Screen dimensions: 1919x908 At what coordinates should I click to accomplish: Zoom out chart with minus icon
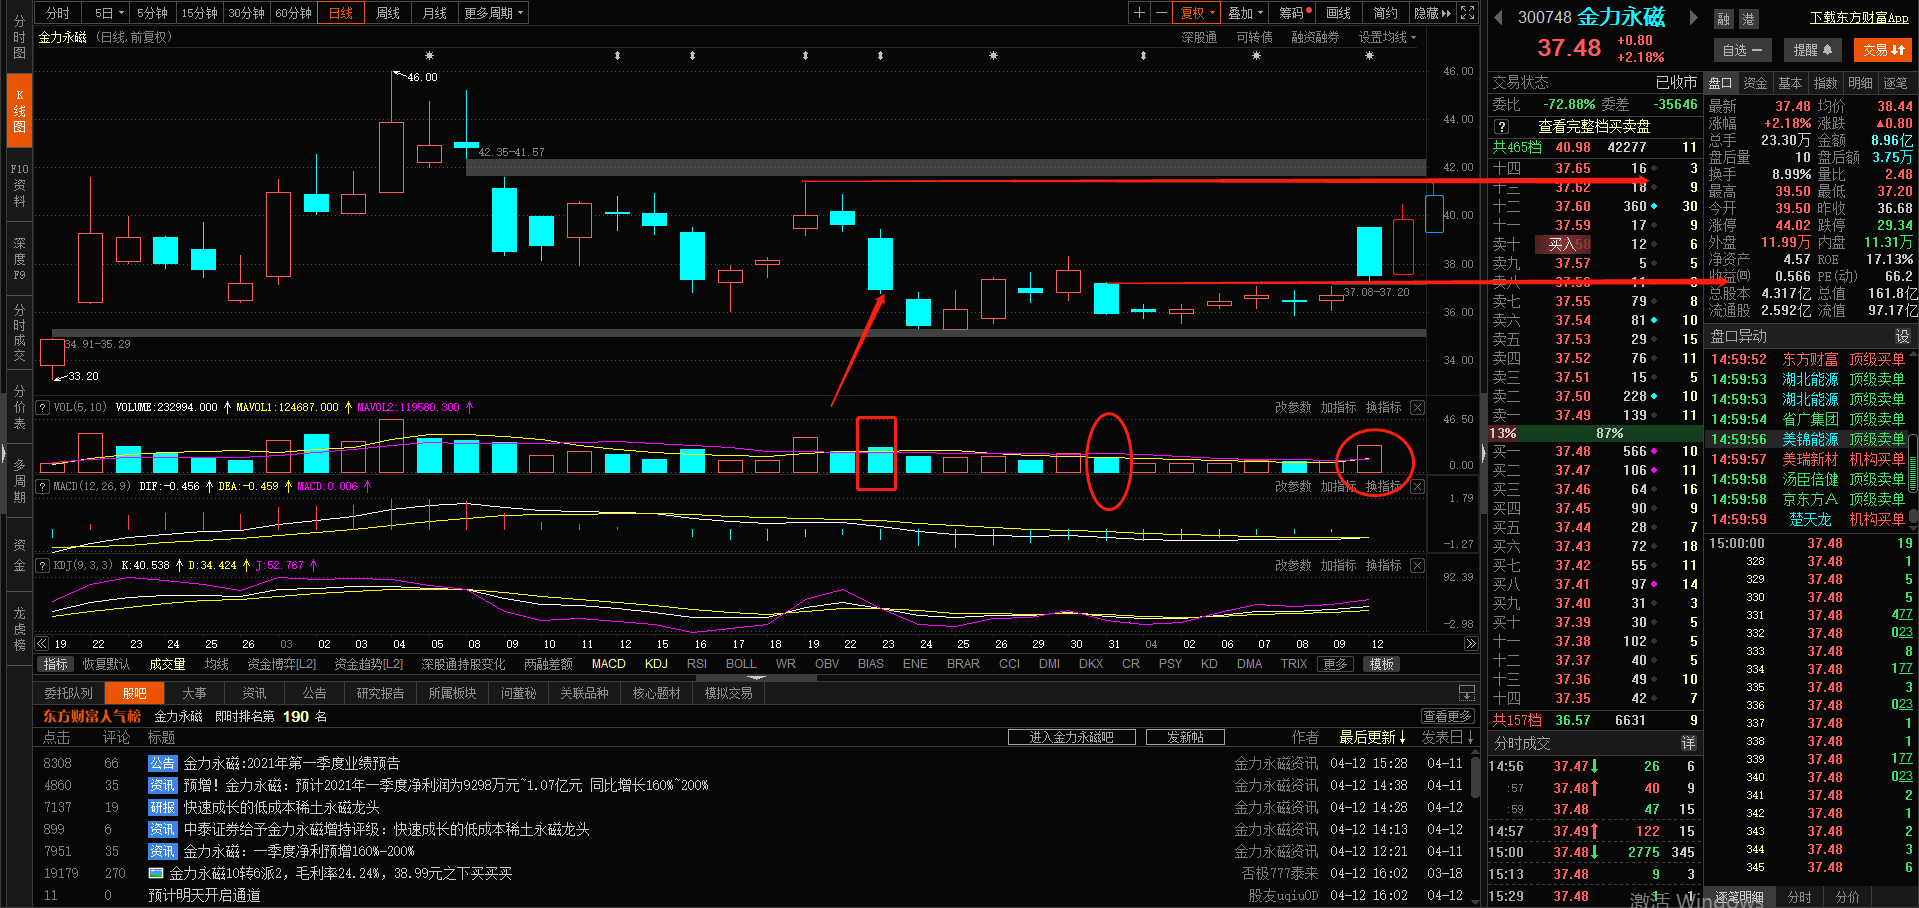[1161, 13]
